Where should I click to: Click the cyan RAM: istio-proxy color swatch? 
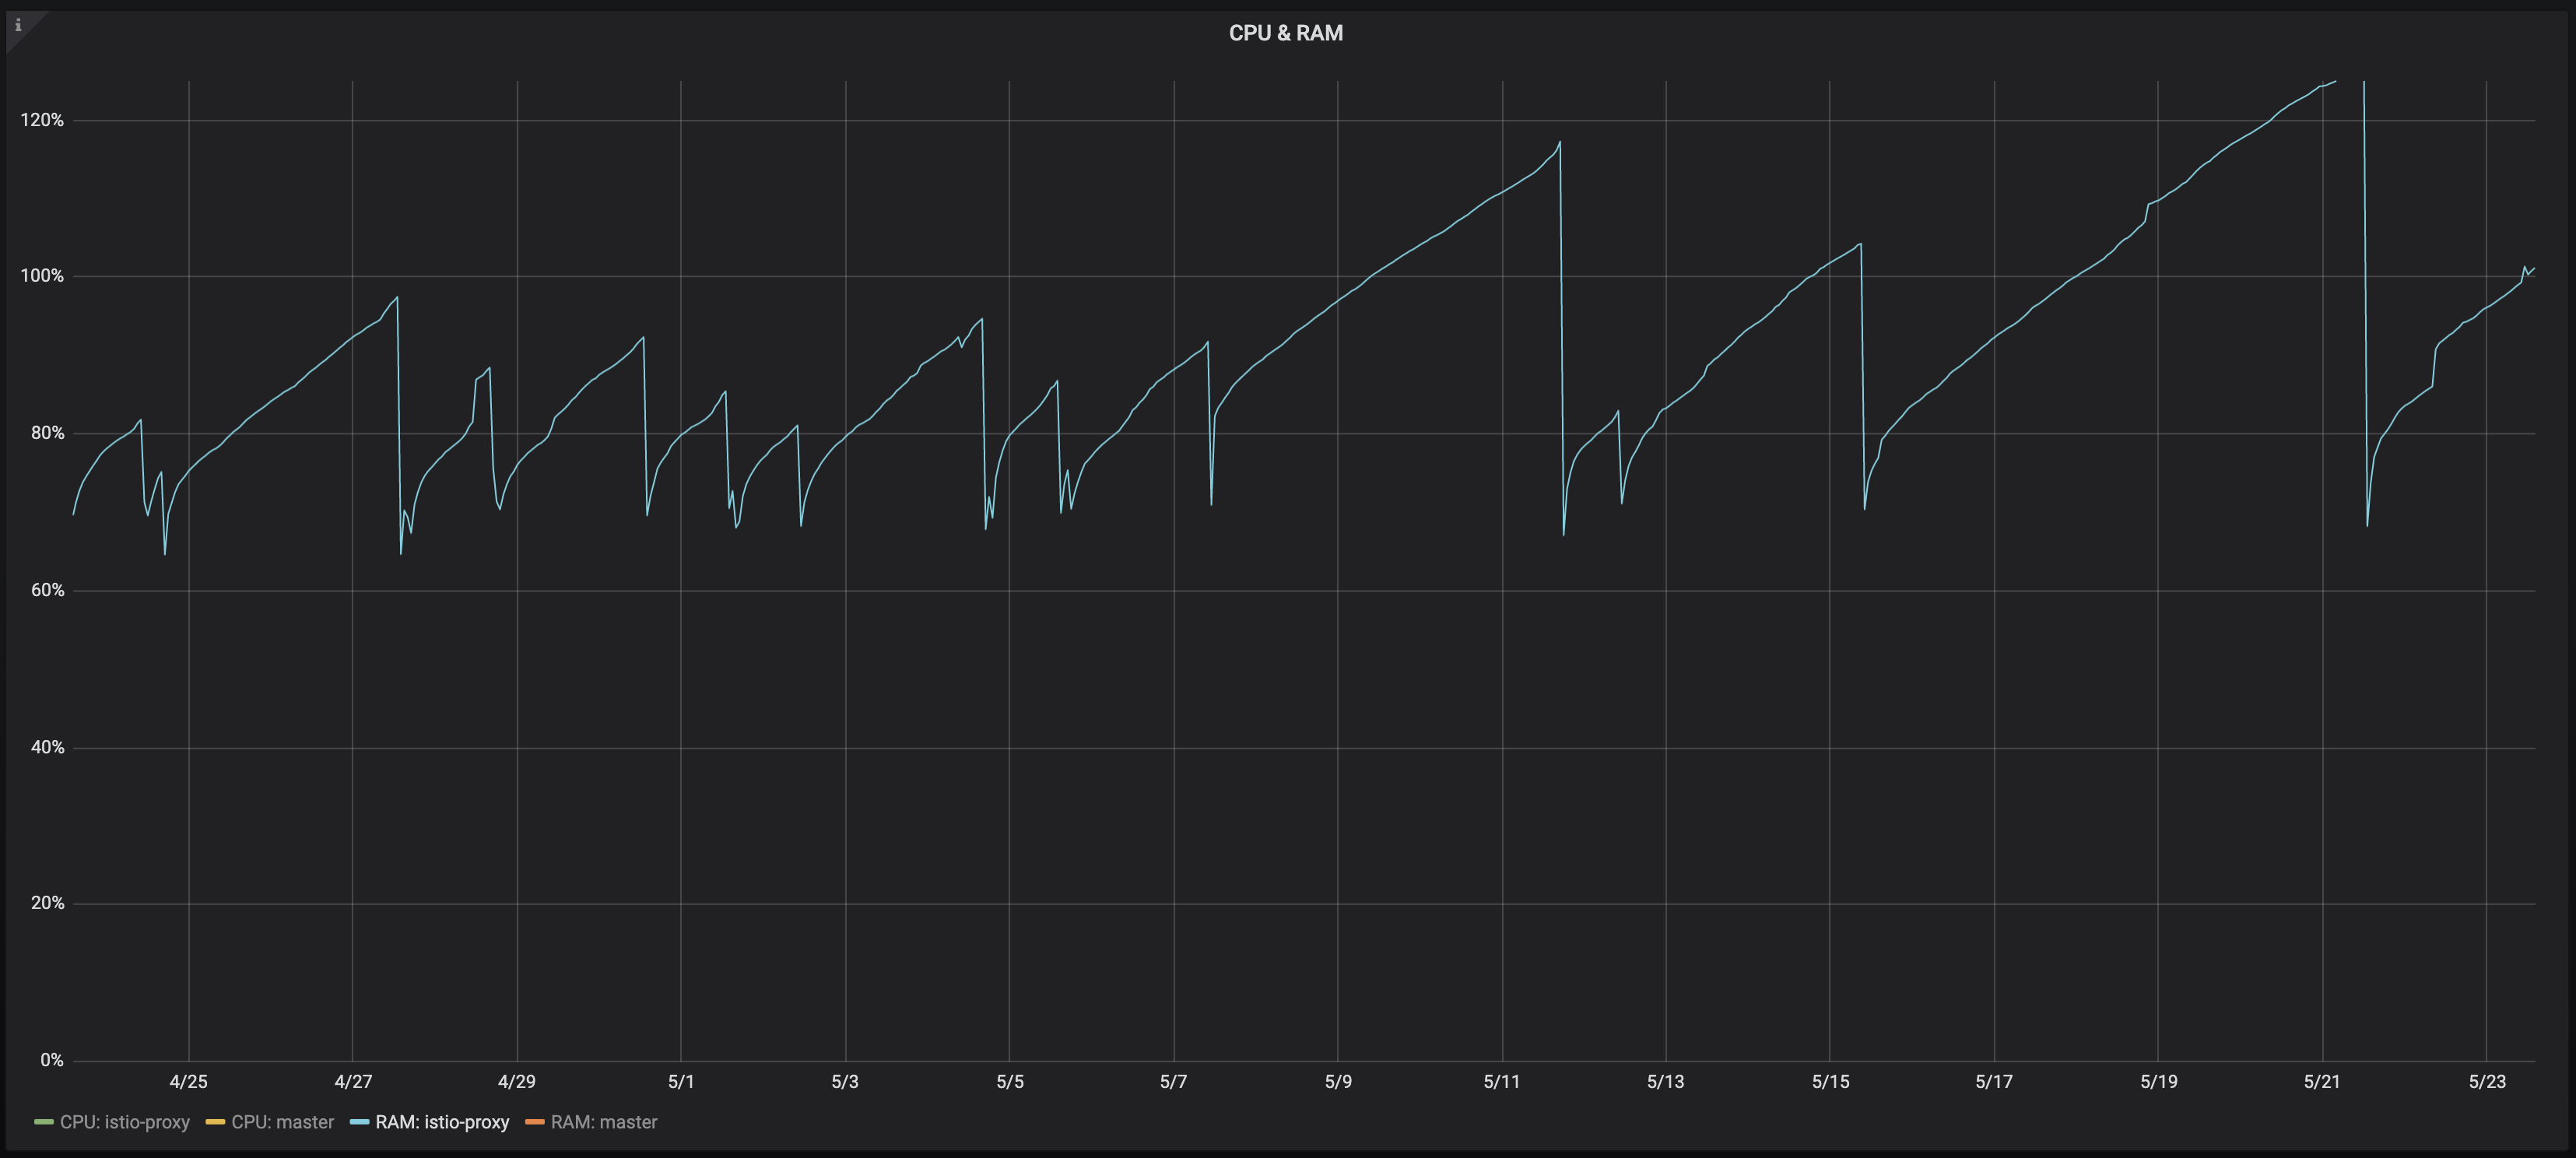tap(359, 1122)
